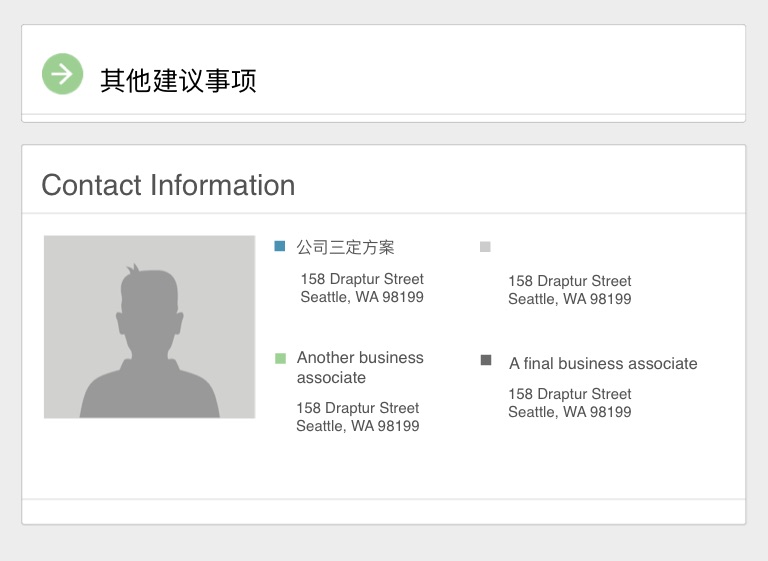This screenshot has height=561, width=768.
Task: Click the green arrow circle icon
Action: (x=62, y=74)
